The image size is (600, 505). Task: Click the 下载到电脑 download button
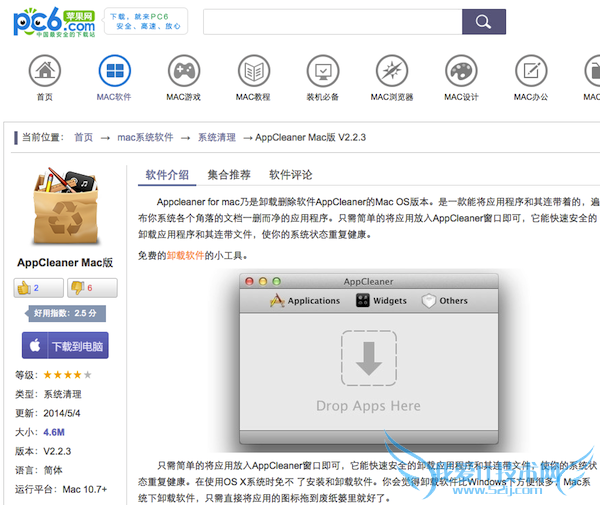(x=65, y=345)
